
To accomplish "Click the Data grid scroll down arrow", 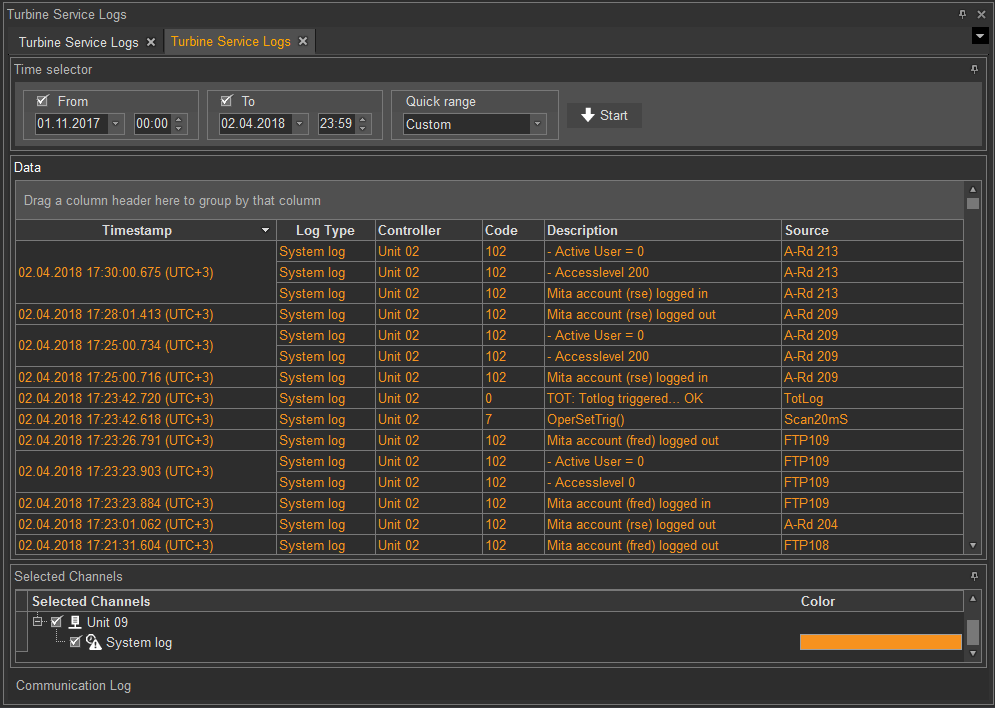I will point(973,545).
